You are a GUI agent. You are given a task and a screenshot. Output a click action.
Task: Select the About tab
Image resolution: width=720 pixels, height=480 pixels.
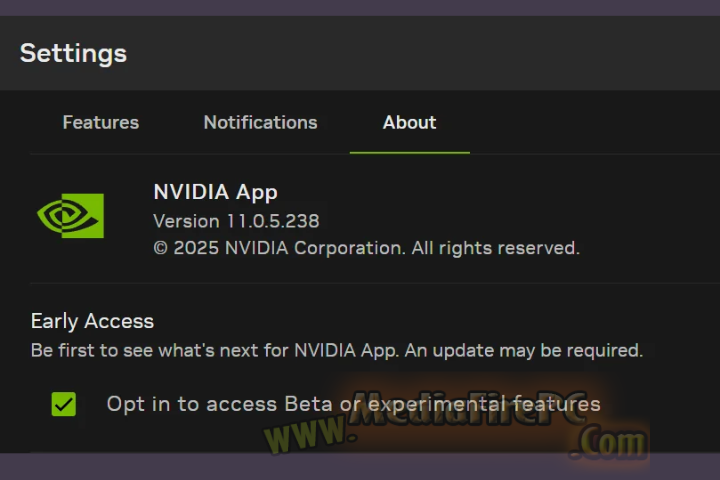click(410, 122)
